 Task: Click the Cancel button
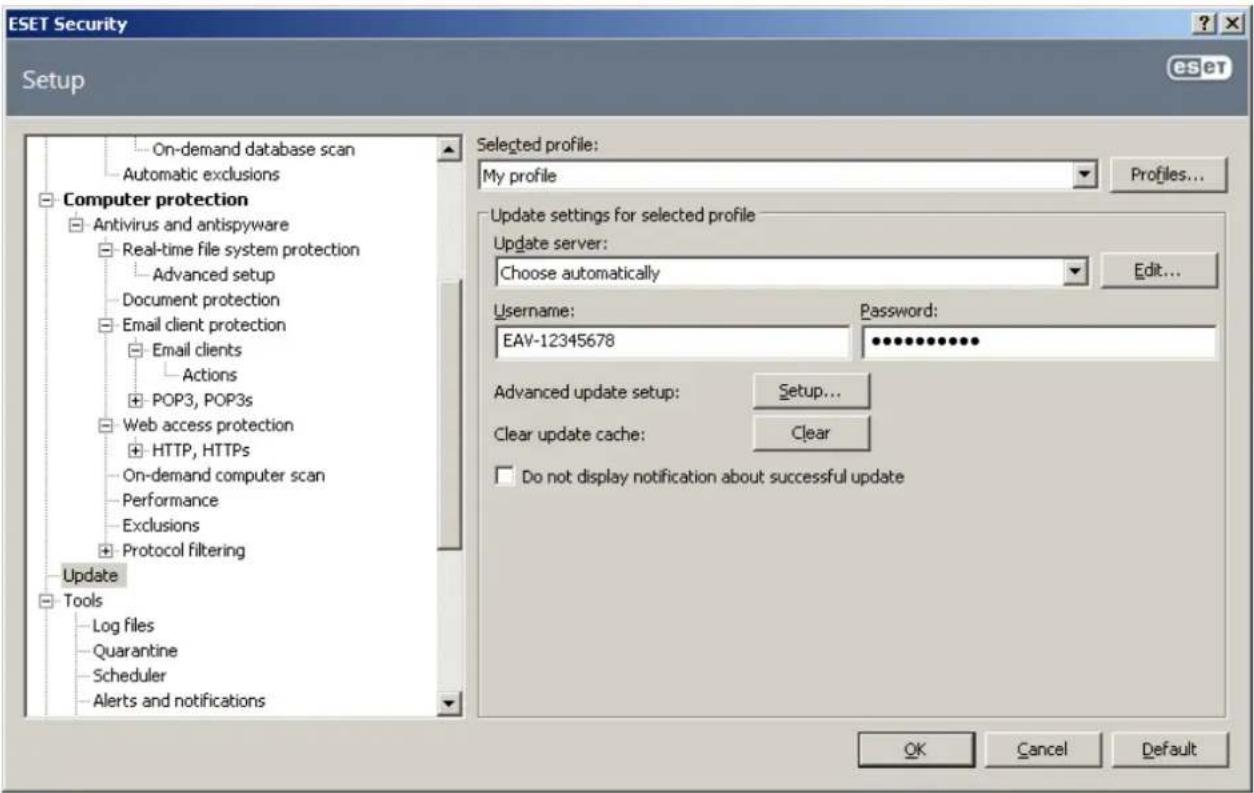click(1042, 749)
